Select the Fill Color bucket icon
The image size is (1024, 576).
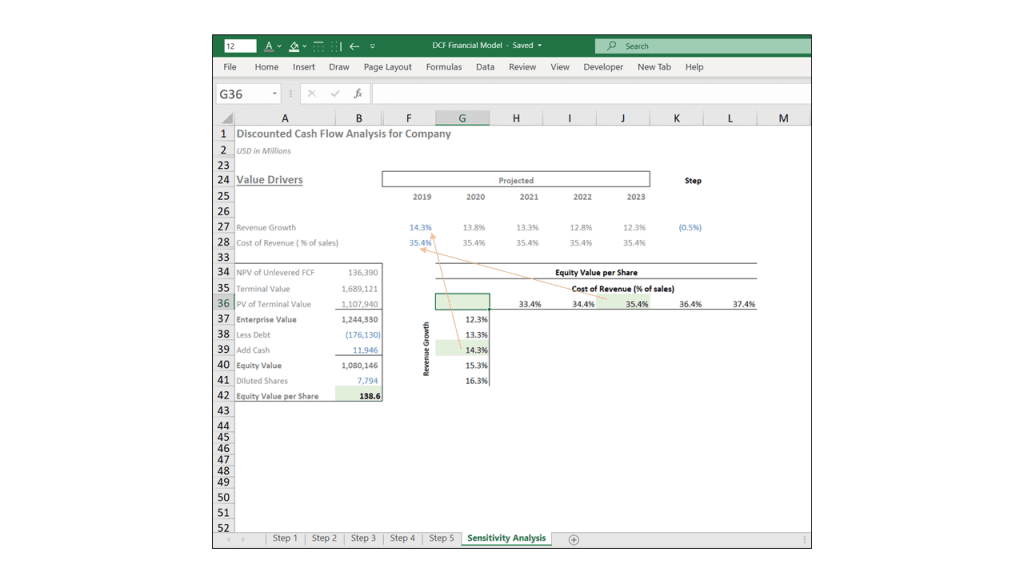click(x=293, y=46)
